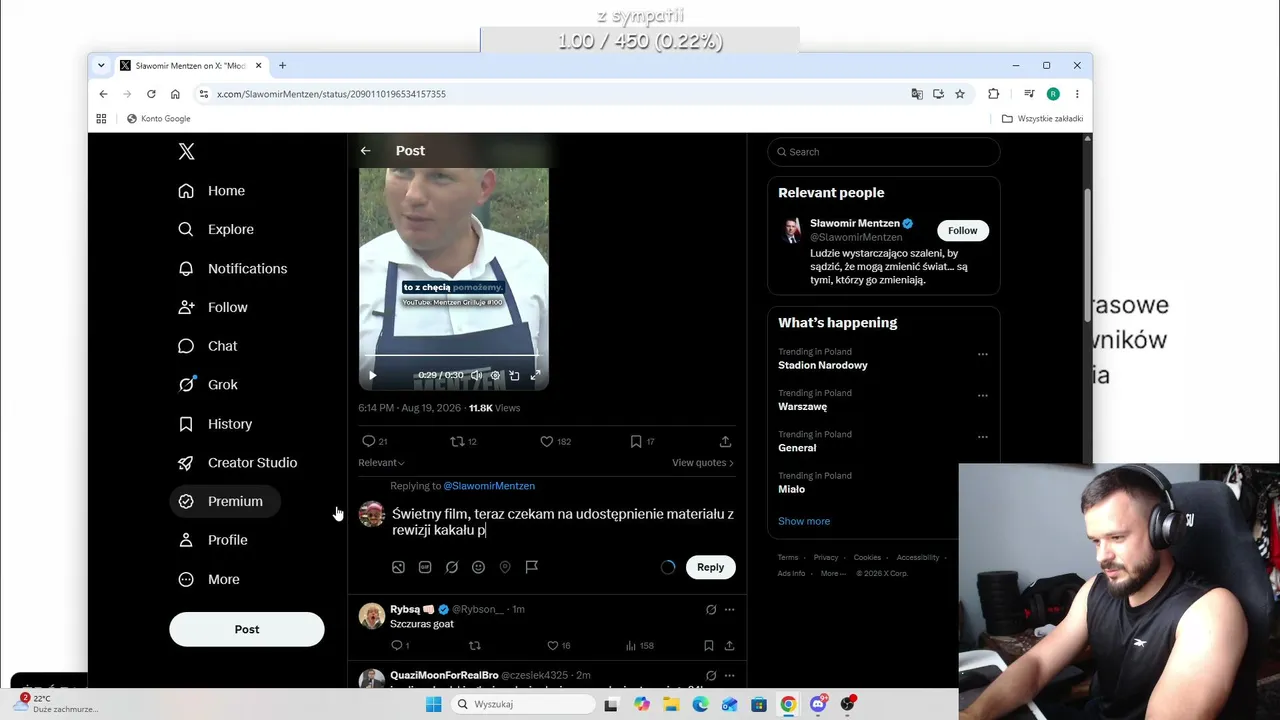Open Notifications in the sidebar
Viewport: 1280px width, 720px height.
click(x=232, y=268)
